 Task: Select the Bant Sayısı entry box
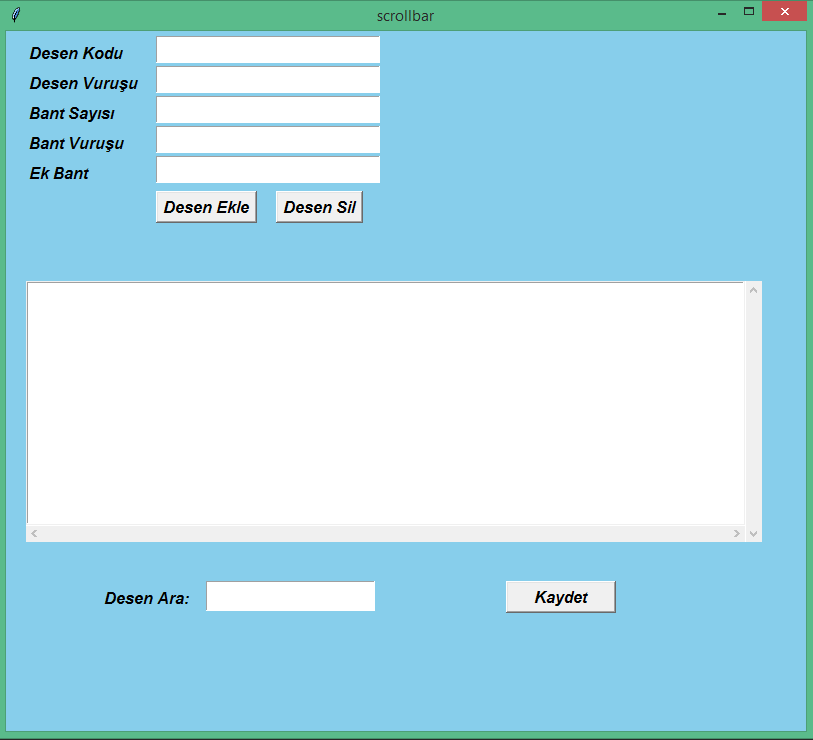268,110
